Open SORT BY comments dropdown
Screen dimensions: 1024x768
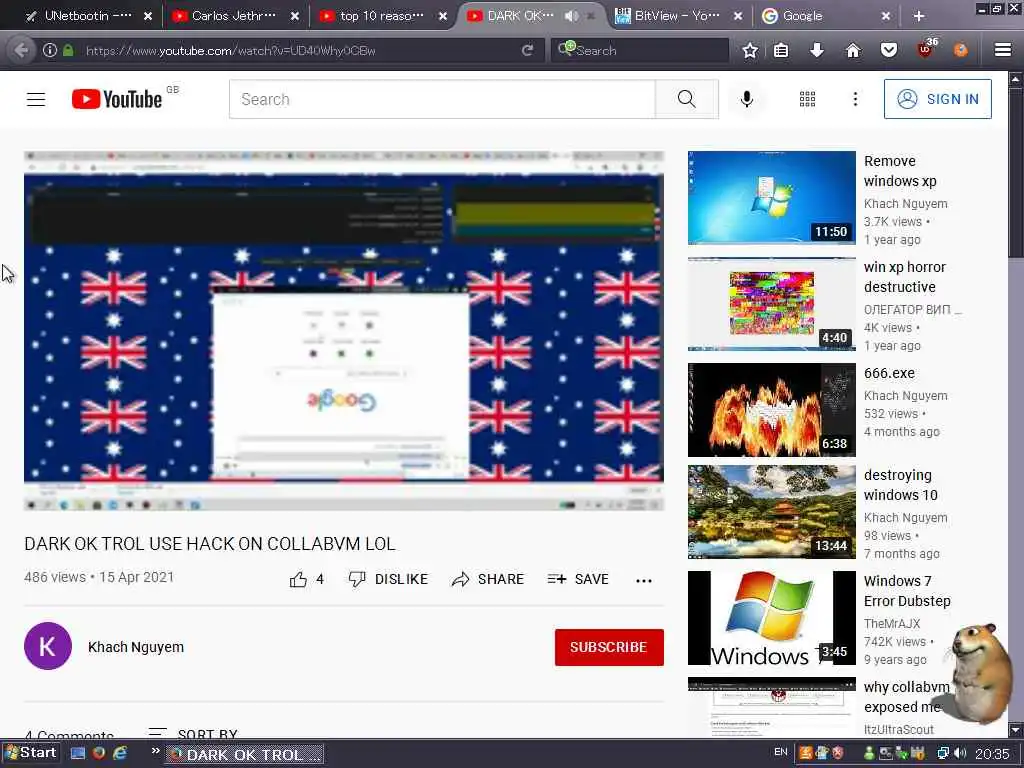(193, 733)
